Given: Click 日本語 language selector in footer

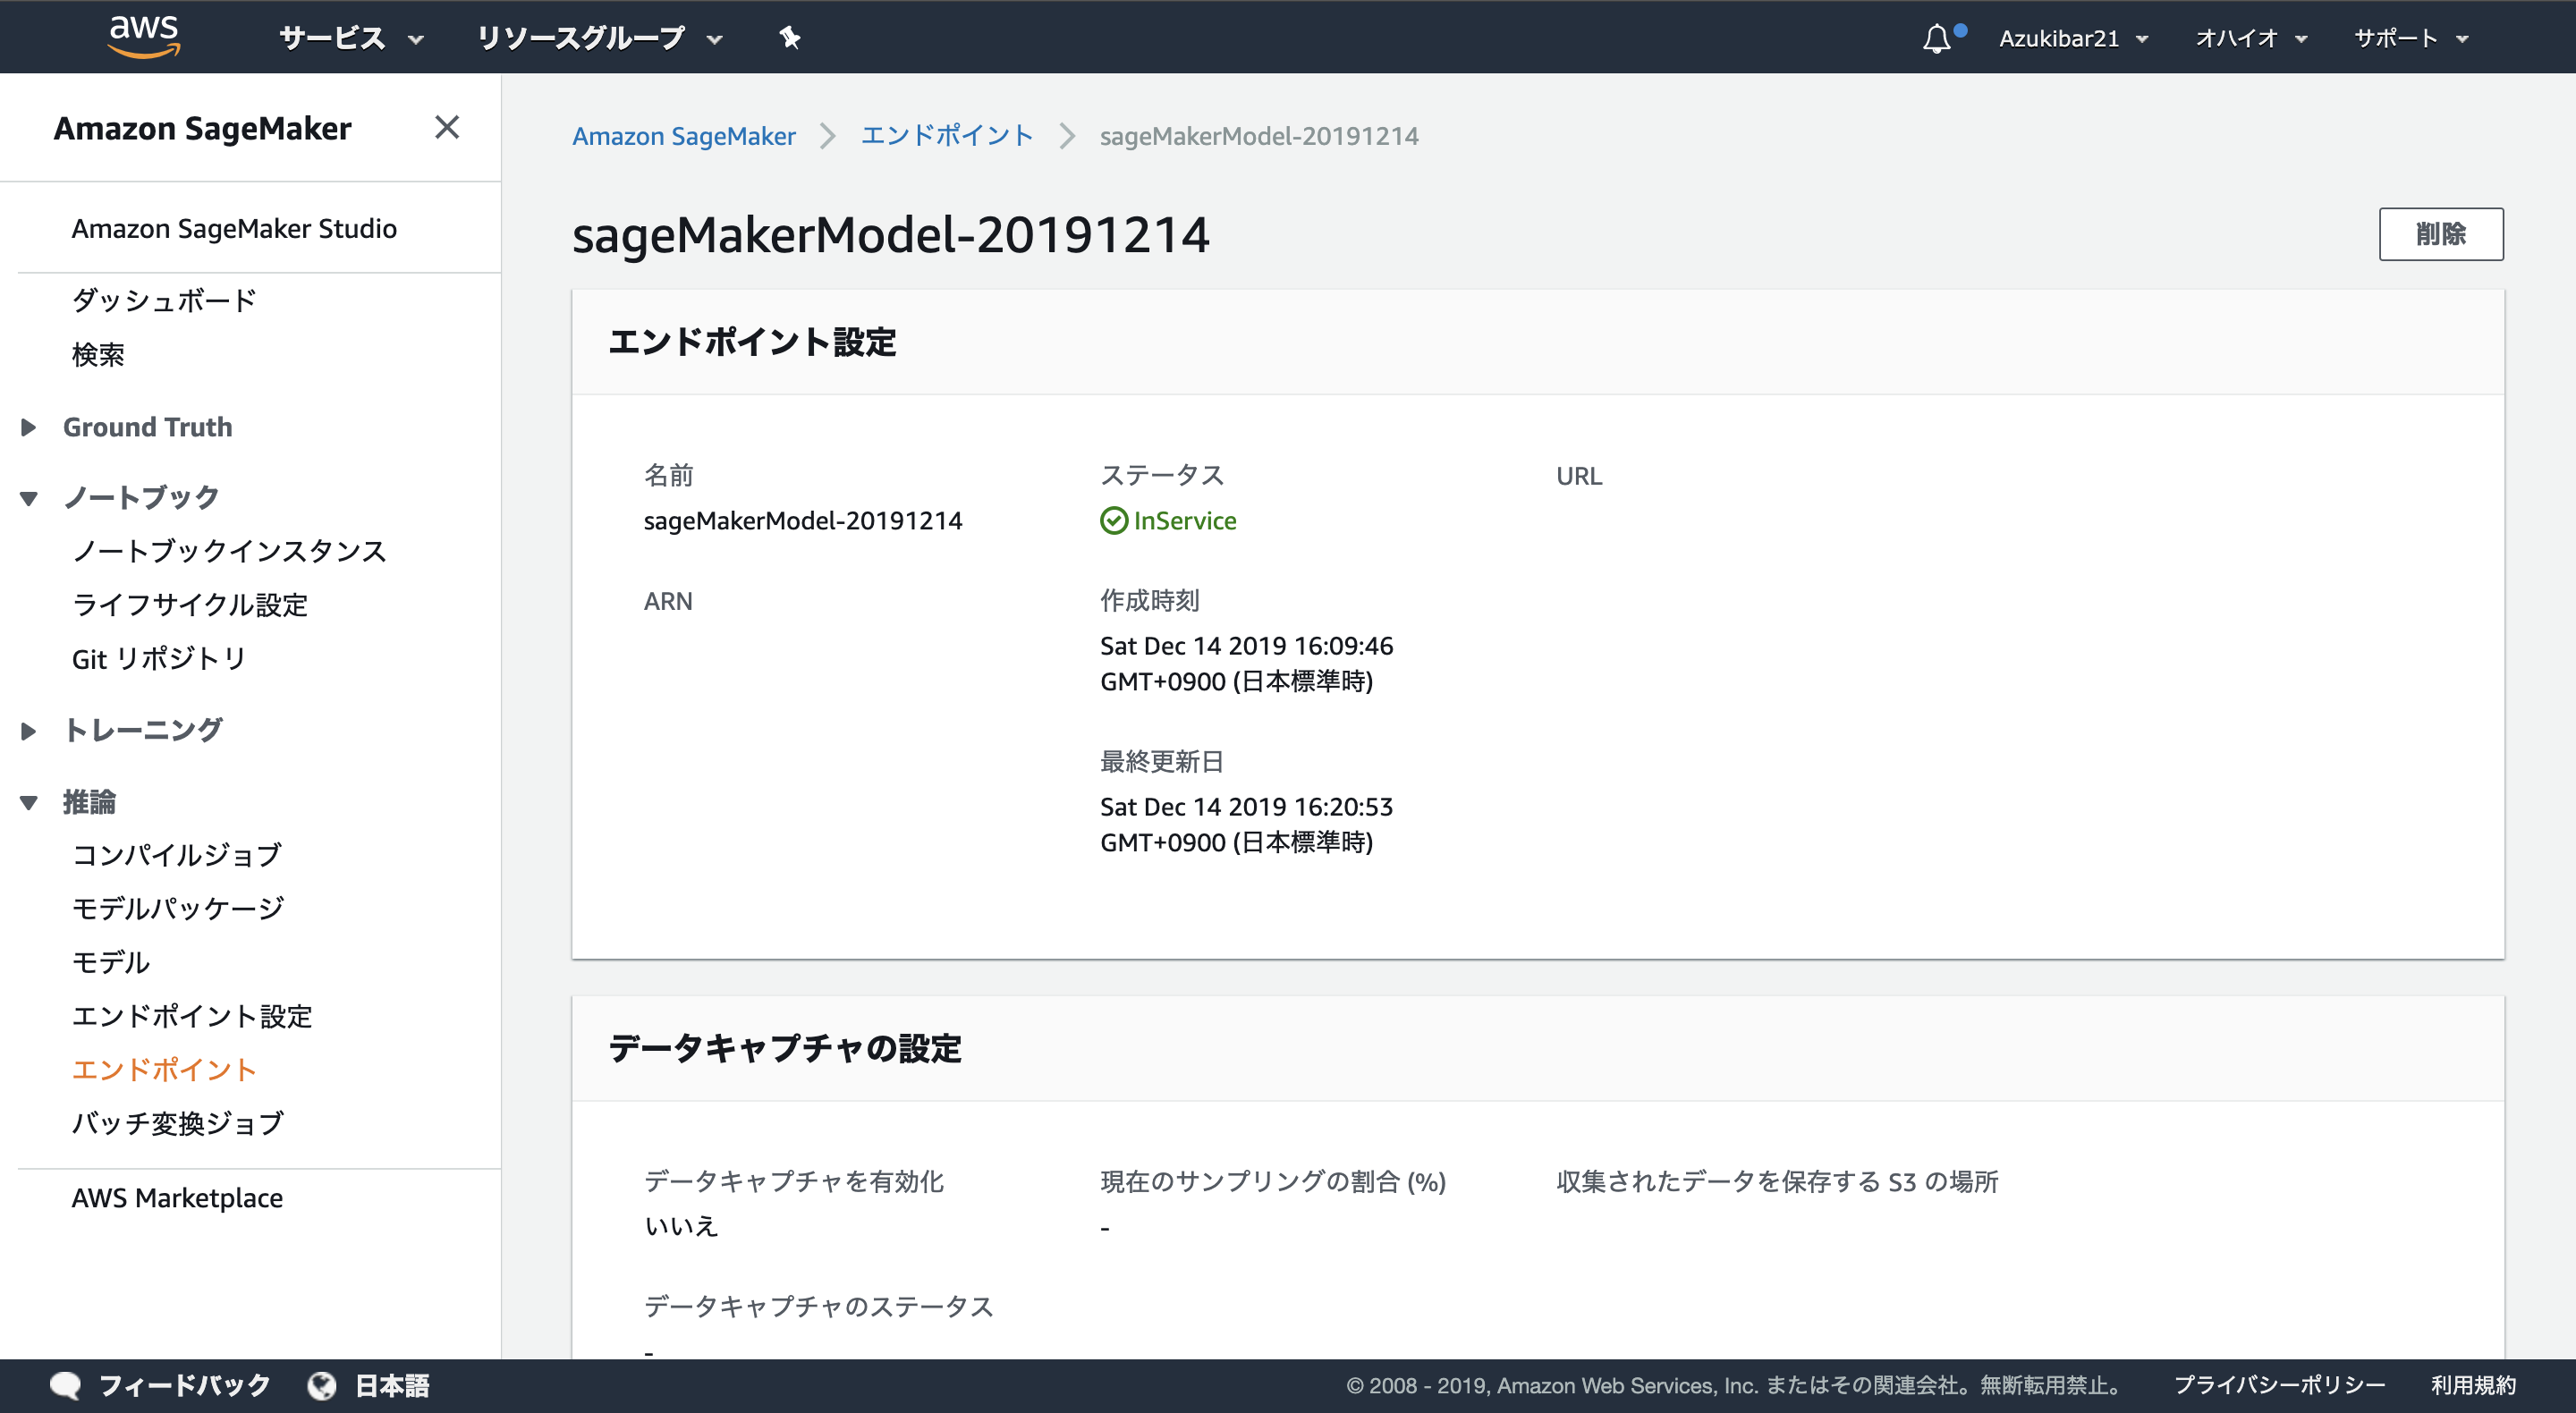Looking at the screenshot, I should tap(392, 1385).
